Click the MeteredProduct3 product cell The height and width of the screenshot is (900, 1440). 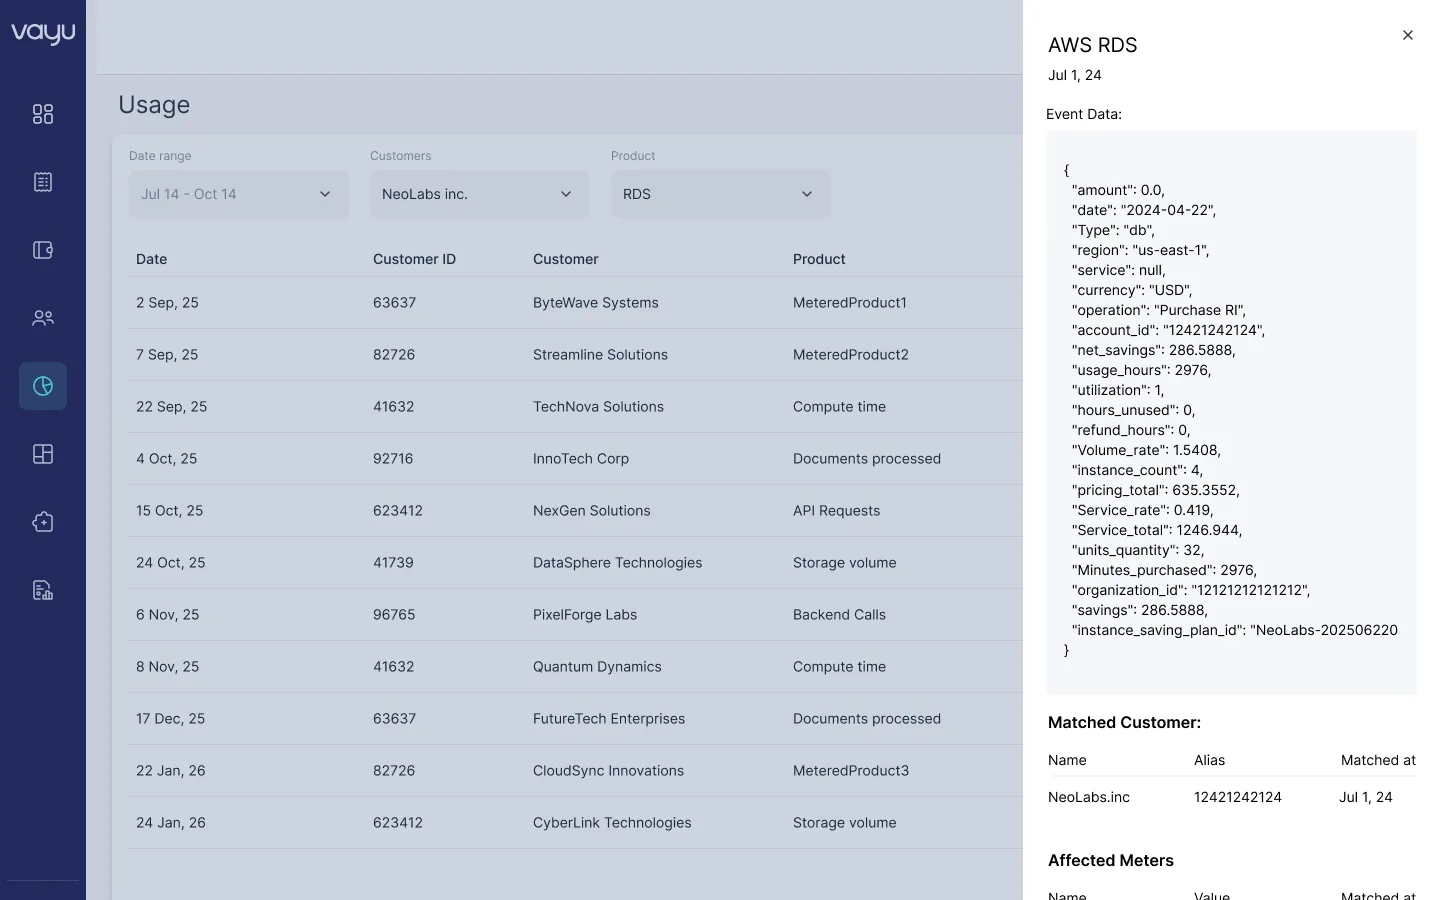pyautogui.click(x=851, y=771)
